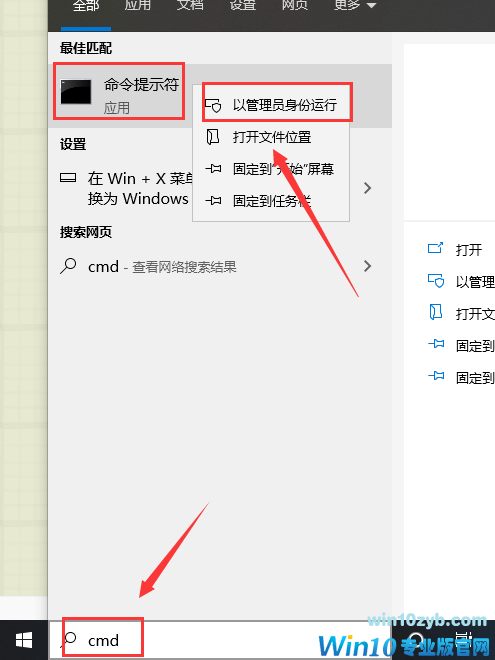This screenshot has width=495, height=660.
Task: Choose 打开文件位置 from context menu
Action: [271, 137]
